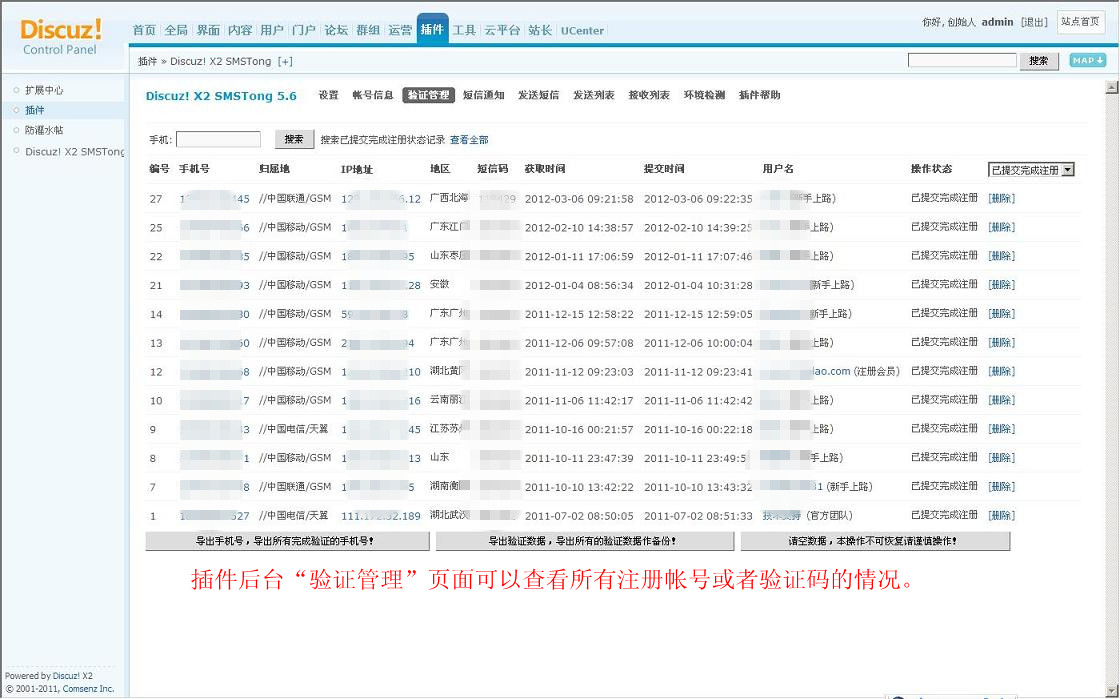Delete record number 13
This screenshot has width=1120, height=699.
pos(1001,343)
